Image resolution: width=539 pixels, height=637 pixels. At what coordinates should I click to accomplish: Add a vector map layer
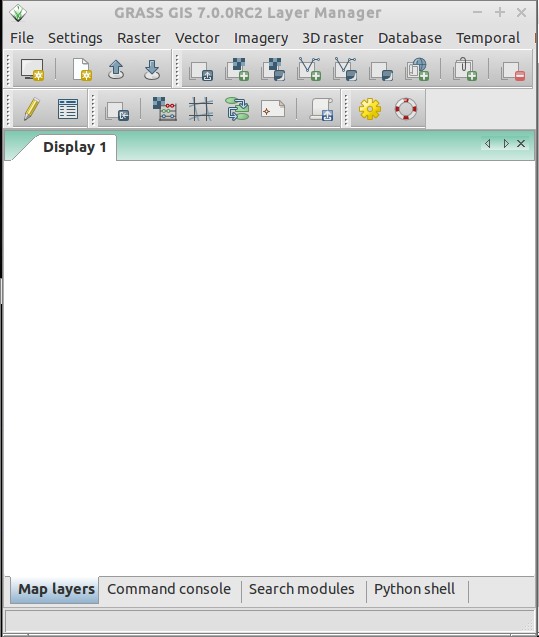[309, 69]
